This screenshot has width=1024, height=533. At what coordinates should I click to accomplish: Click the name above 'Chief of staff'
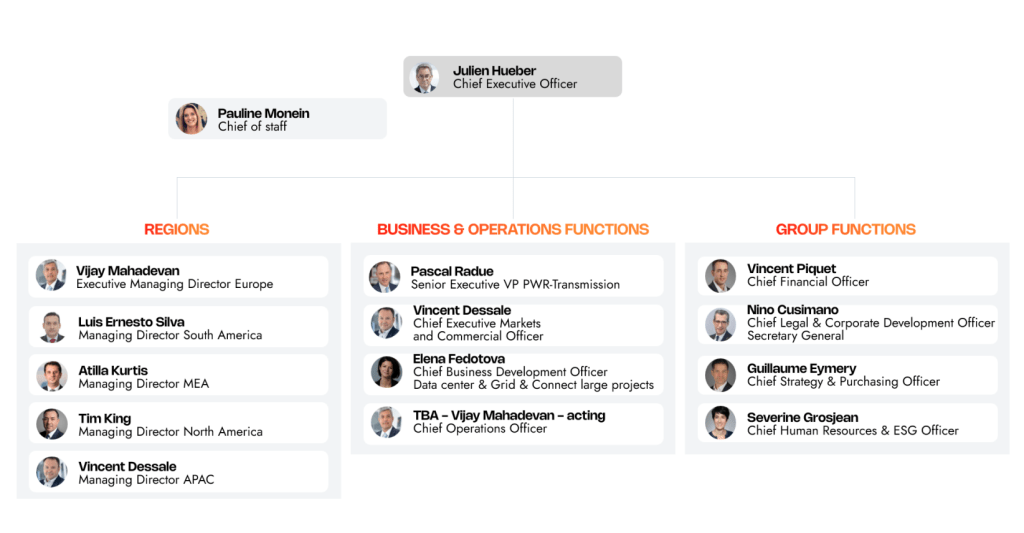tap(263, 113)
